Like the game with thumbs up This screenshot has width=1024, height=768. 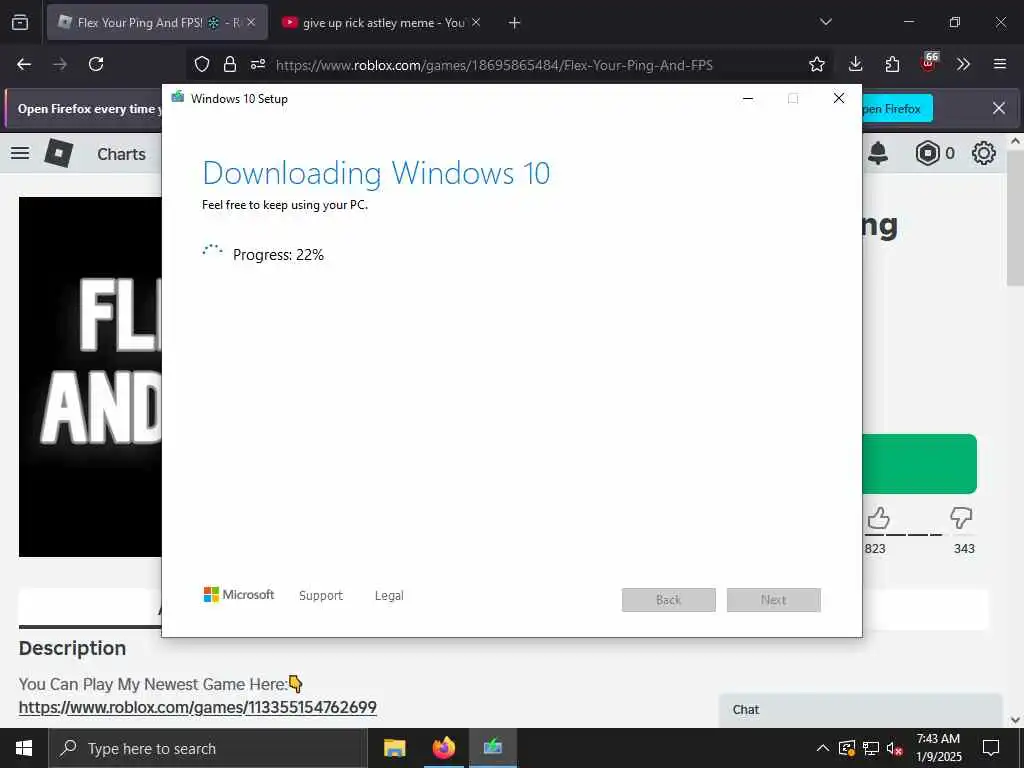click(879, 519)
